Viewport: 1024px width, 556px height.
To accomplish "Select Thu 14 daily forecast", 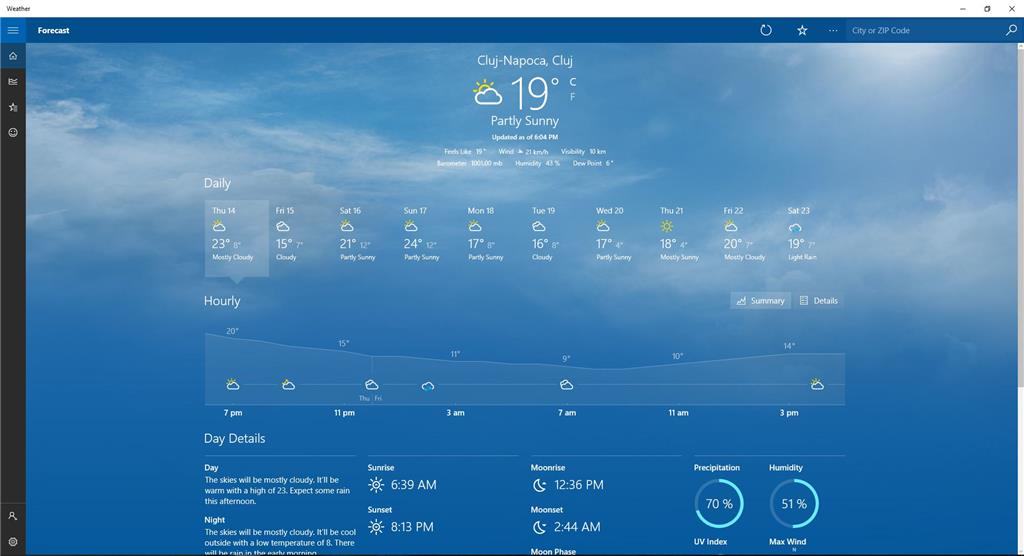I will click(x=236, y=238).
